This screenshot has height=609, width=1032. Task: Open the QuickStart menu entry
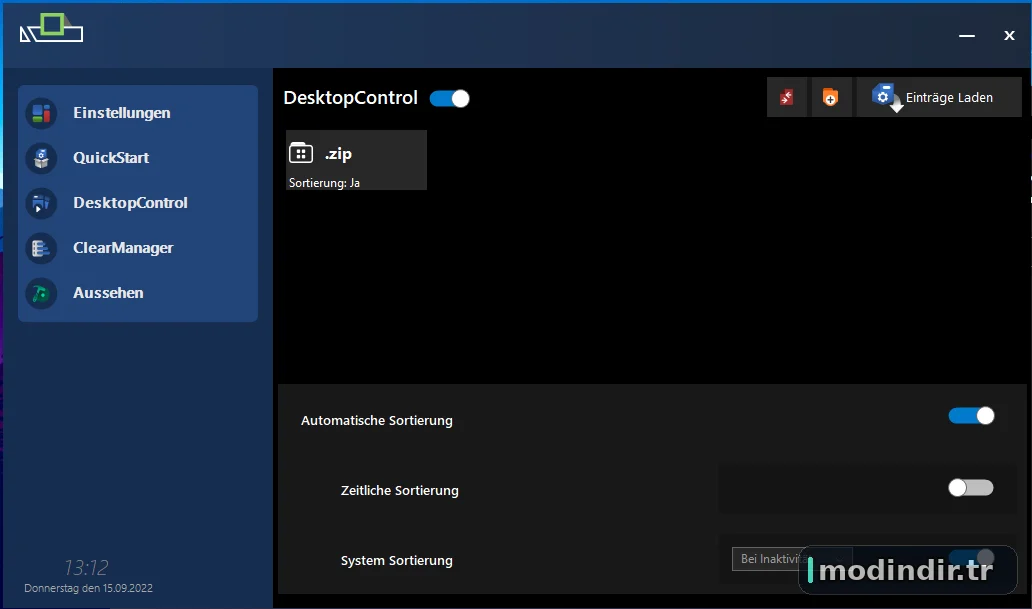pyautogui.click(x=111, y=158)
